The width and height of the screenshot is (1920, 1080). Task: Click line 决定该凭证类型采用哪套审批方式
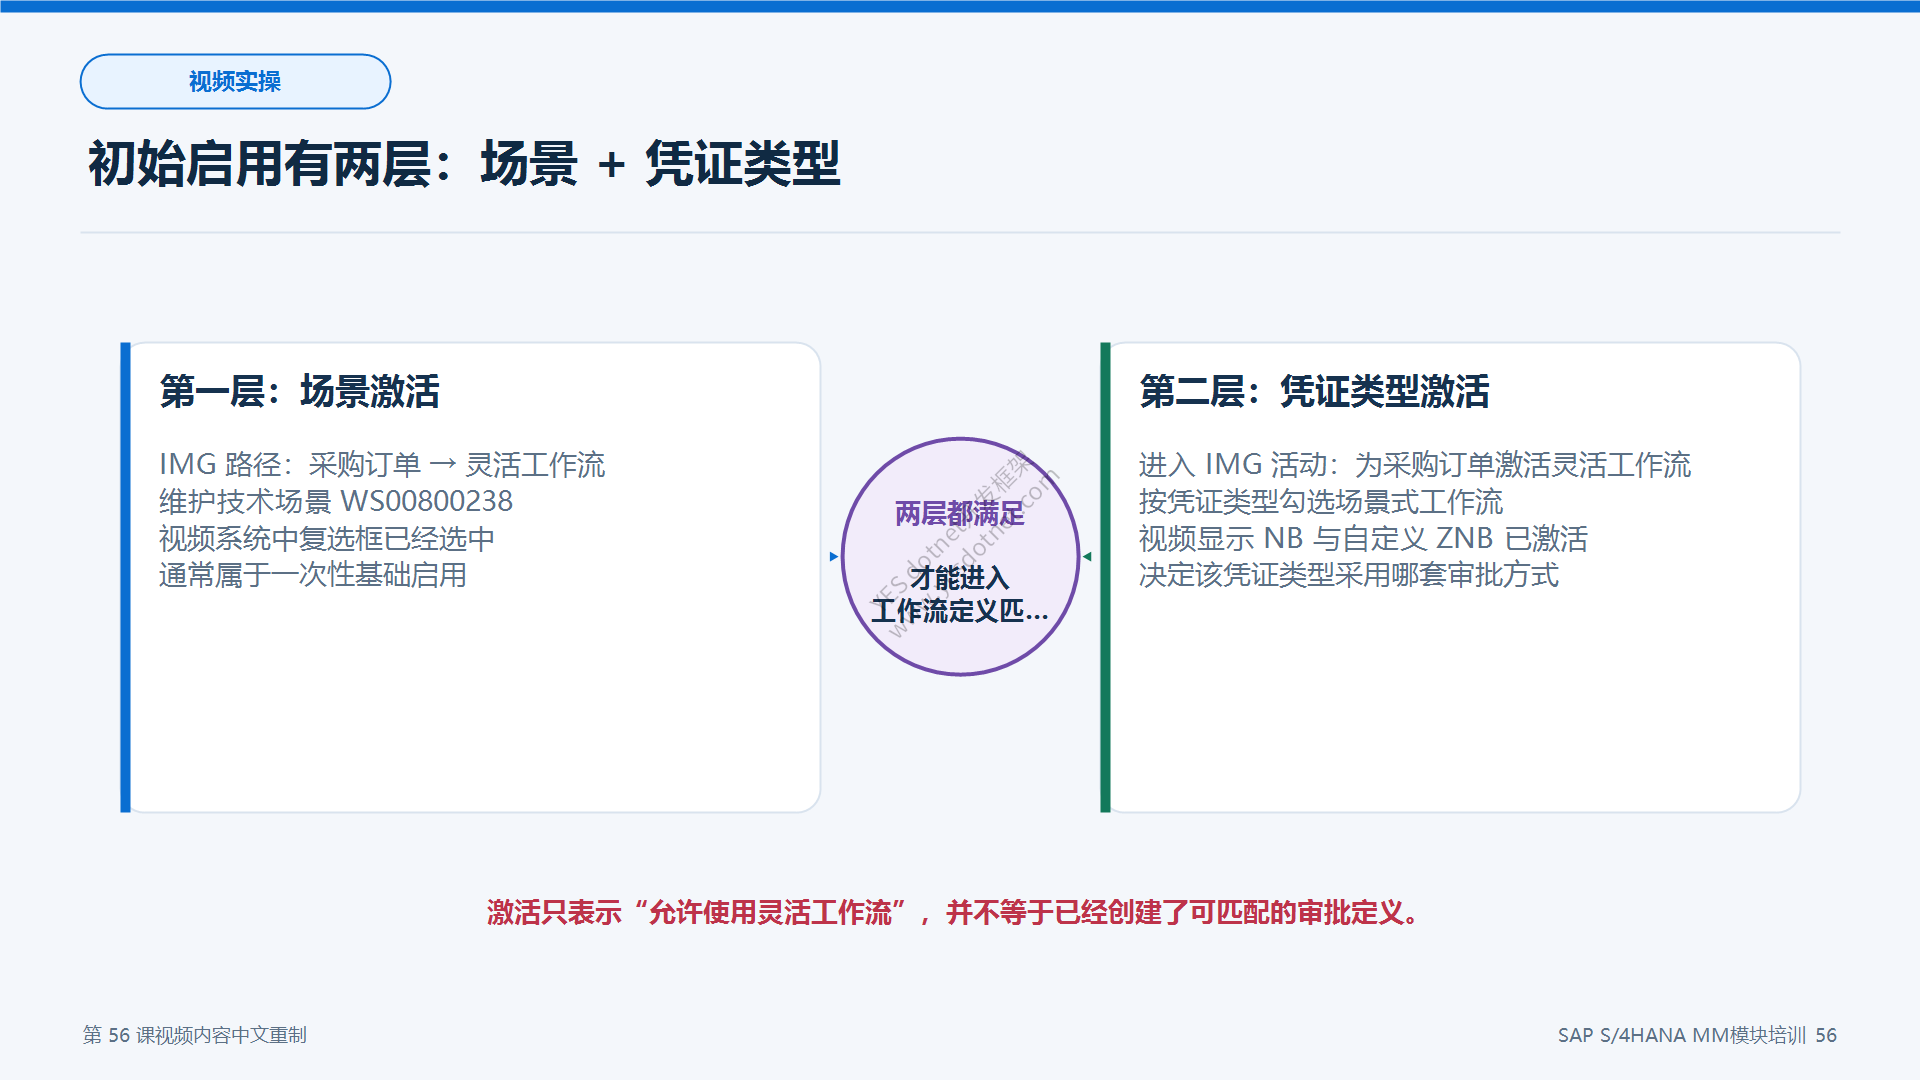pos(1349,575)
